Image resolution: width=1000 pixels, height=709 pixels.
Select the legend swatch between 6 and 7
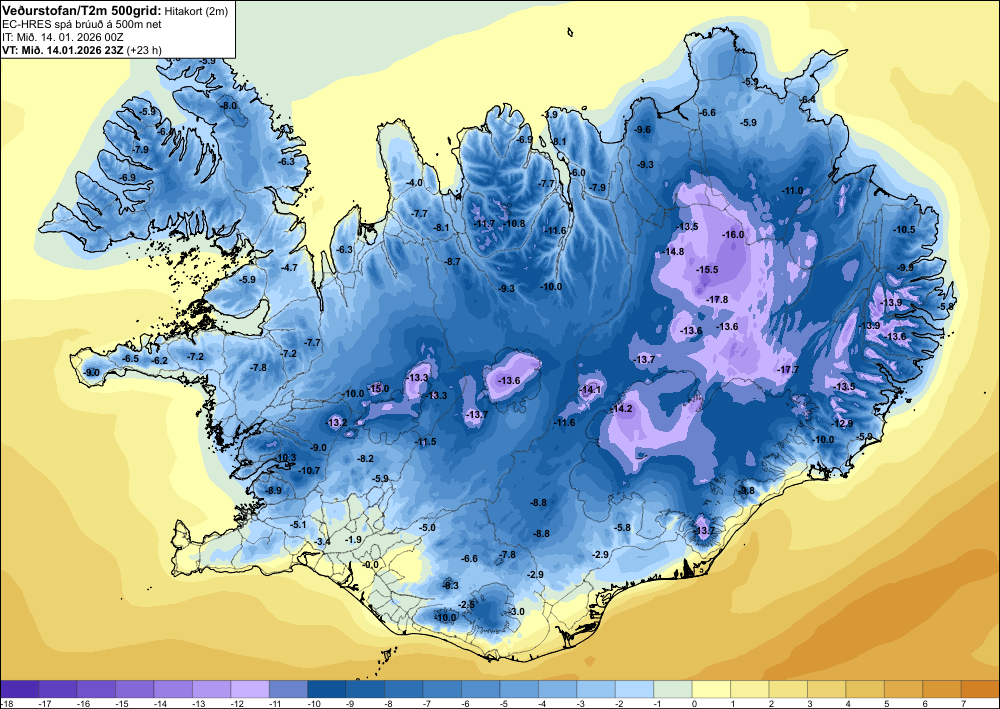pos(941,689)
